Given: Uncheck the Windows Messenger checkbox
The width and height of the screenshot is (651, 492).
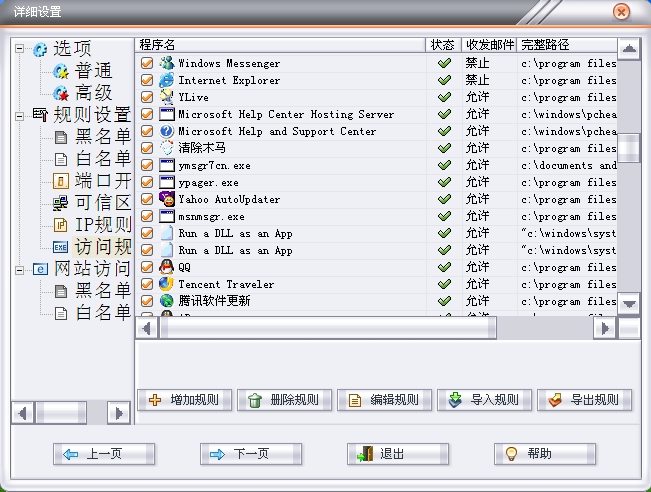Looking at the screenshot, I should [147, 63].
